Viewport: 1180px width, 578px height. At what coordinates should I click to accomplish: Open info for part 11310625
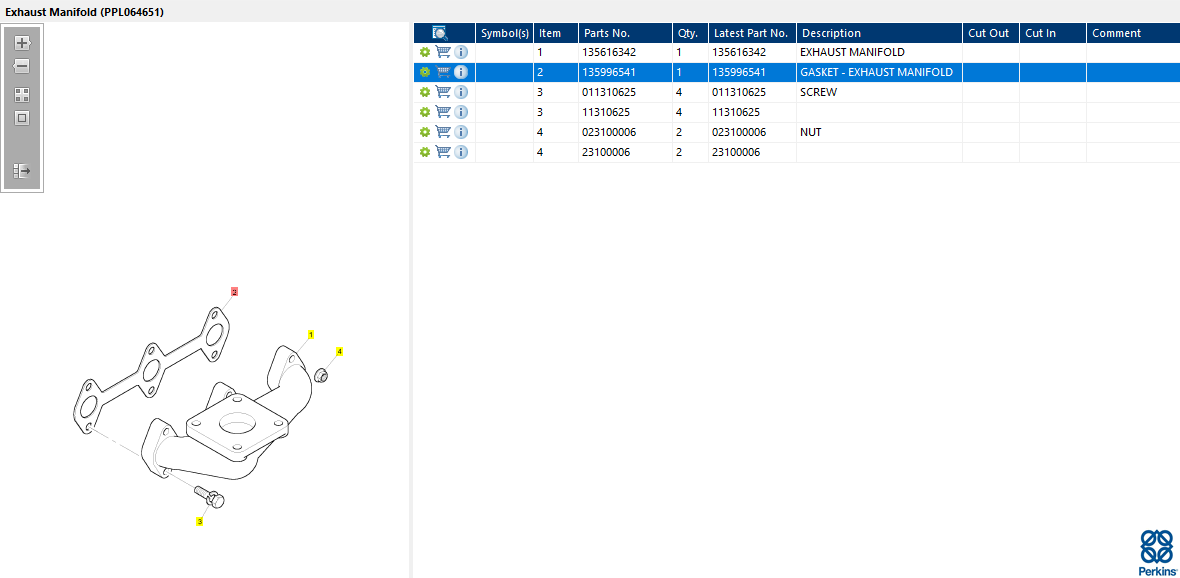tap(461, 112)
